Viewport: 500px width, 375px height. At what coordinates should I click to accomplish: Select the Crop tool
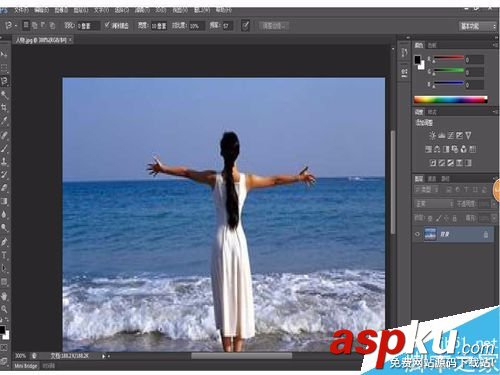[x=4, y=108]
